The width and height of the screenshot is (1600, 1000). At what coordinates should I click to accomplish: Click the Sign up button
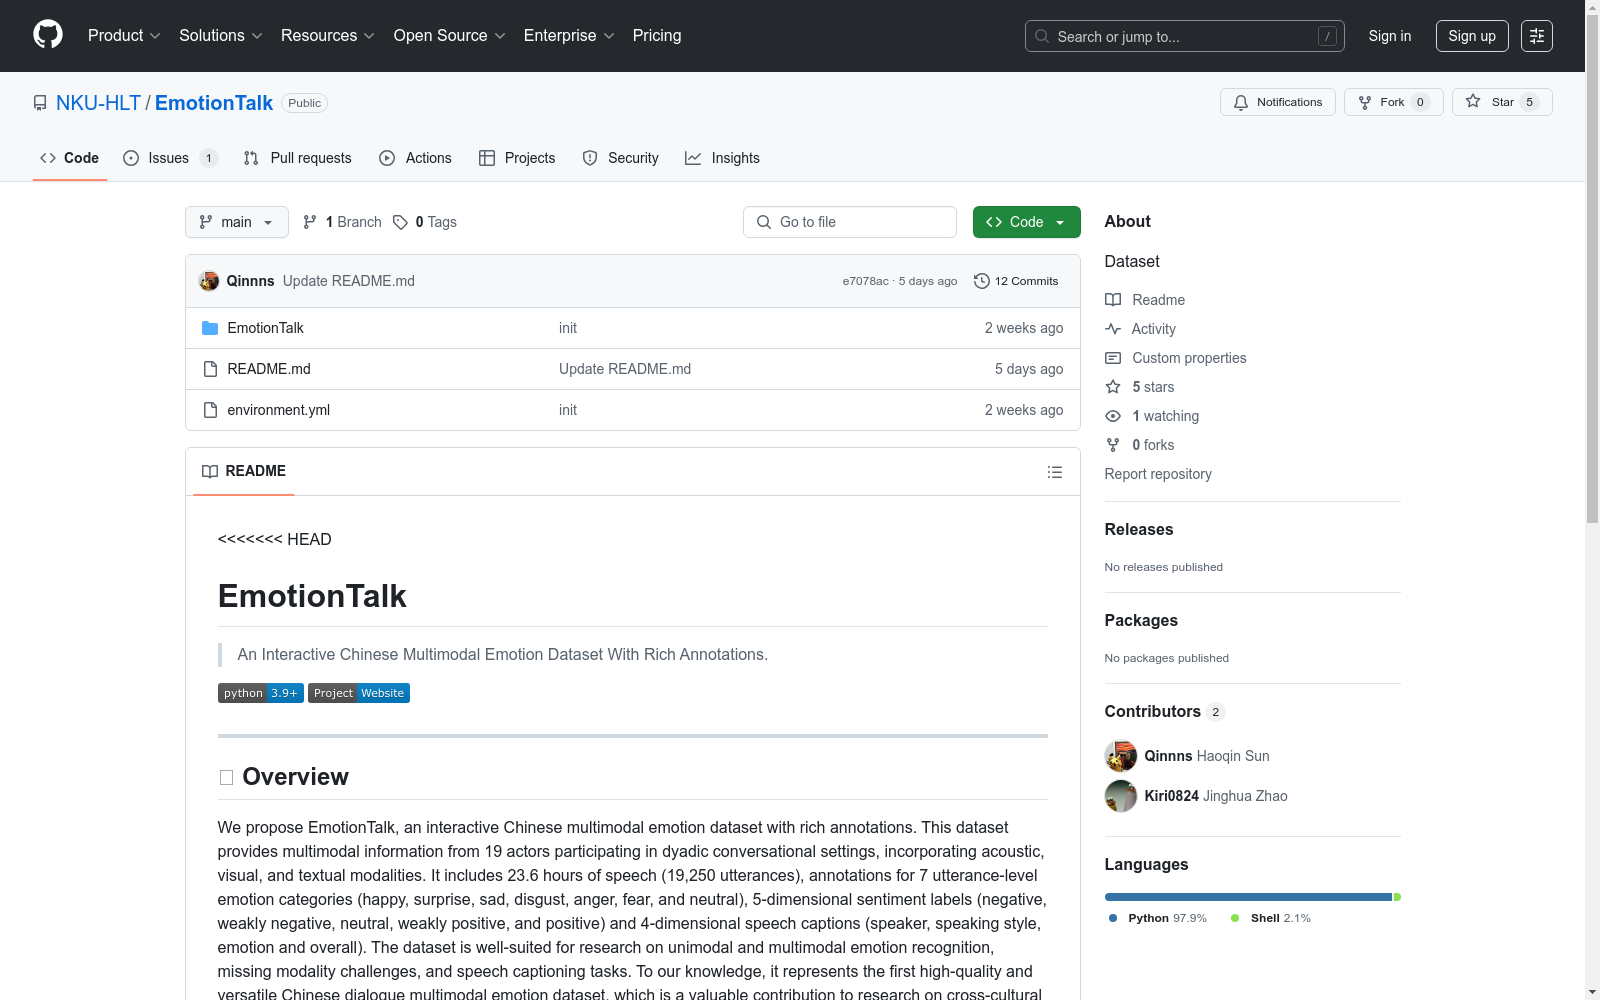(x=1472, y=36)
